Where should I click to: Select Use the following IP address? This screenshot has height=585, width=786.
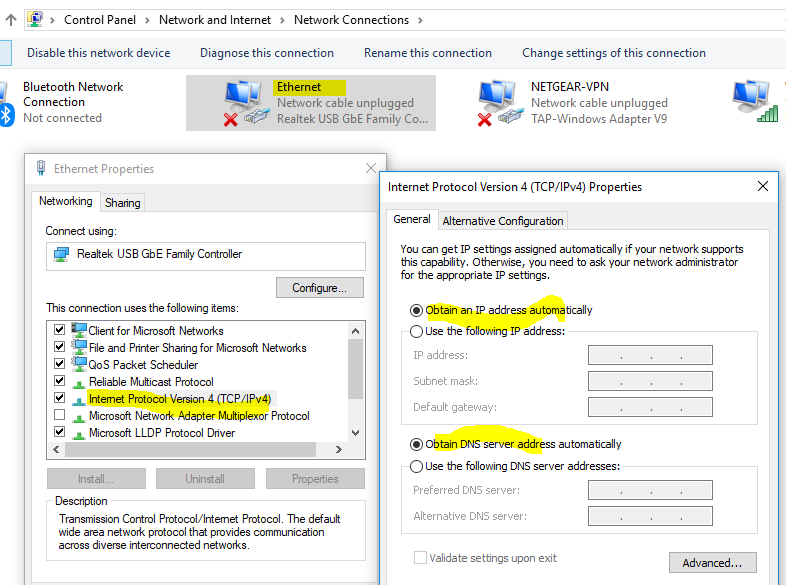[x=416, y=331]
